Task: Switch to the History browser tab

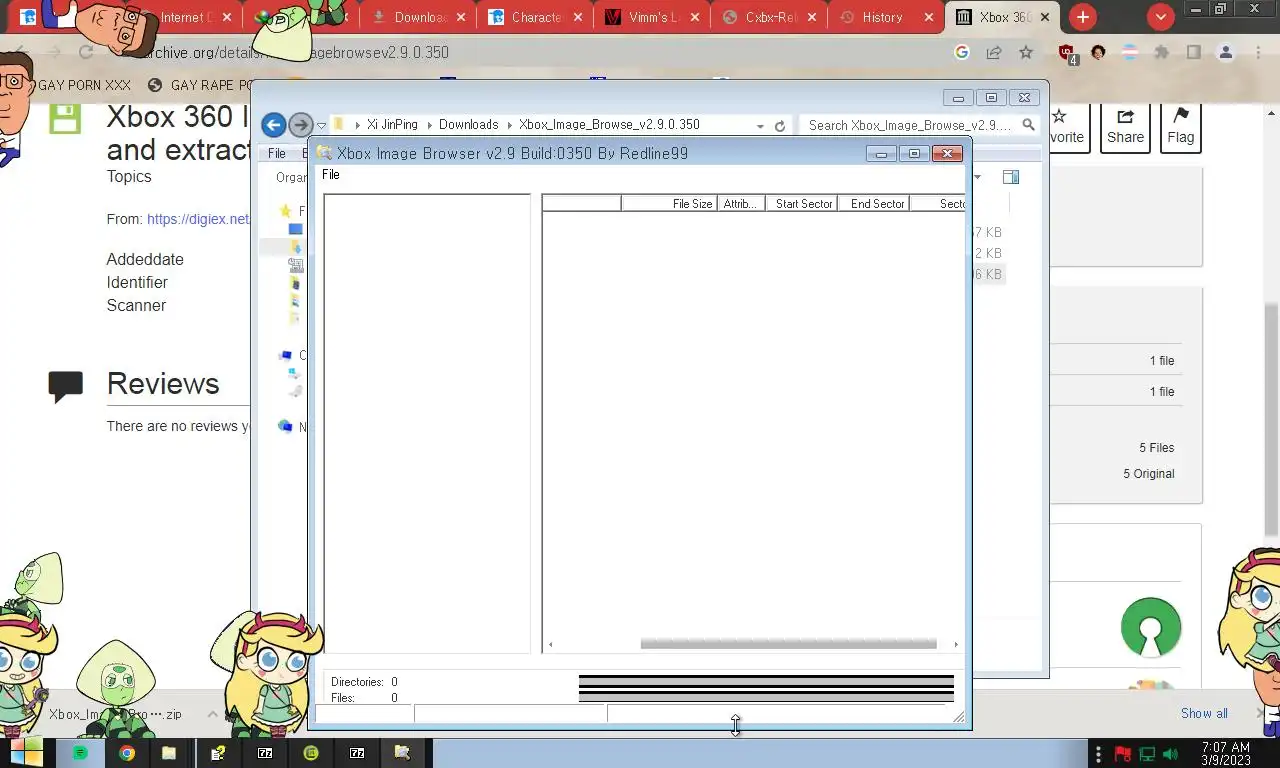Action: coord(886,17)
